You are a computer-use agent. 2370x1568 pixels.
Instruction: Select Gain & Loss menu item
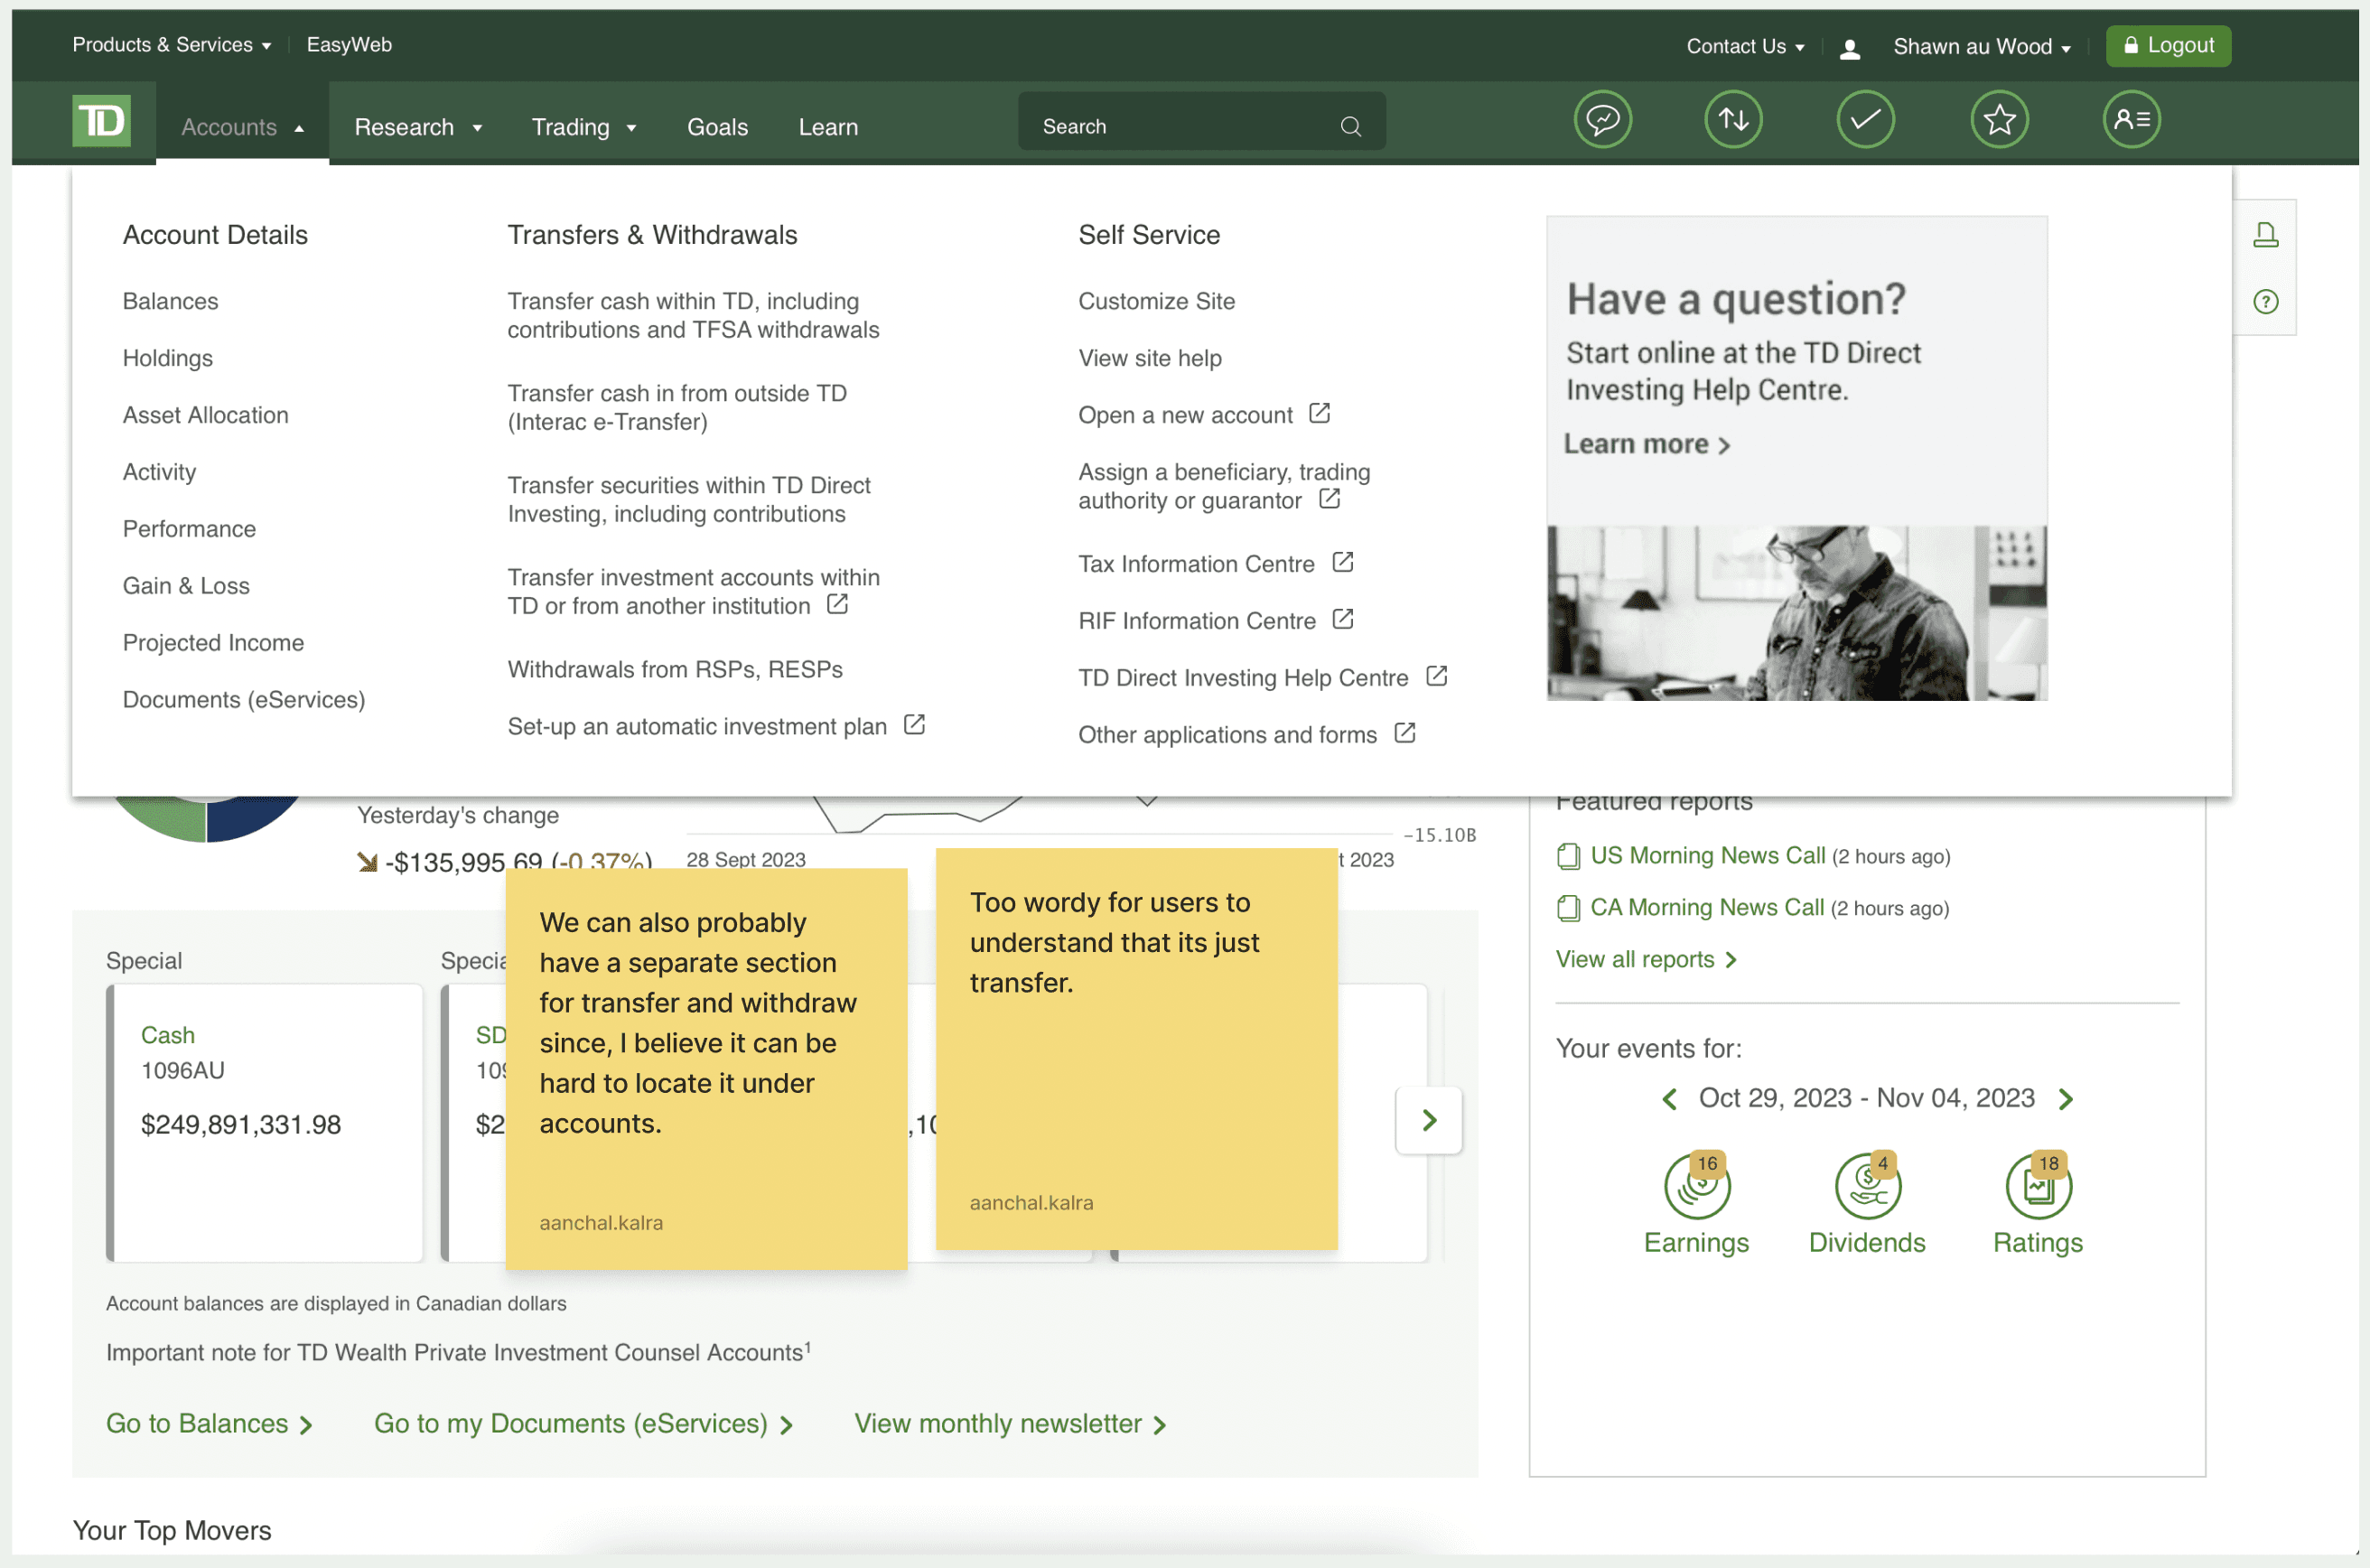186,586
